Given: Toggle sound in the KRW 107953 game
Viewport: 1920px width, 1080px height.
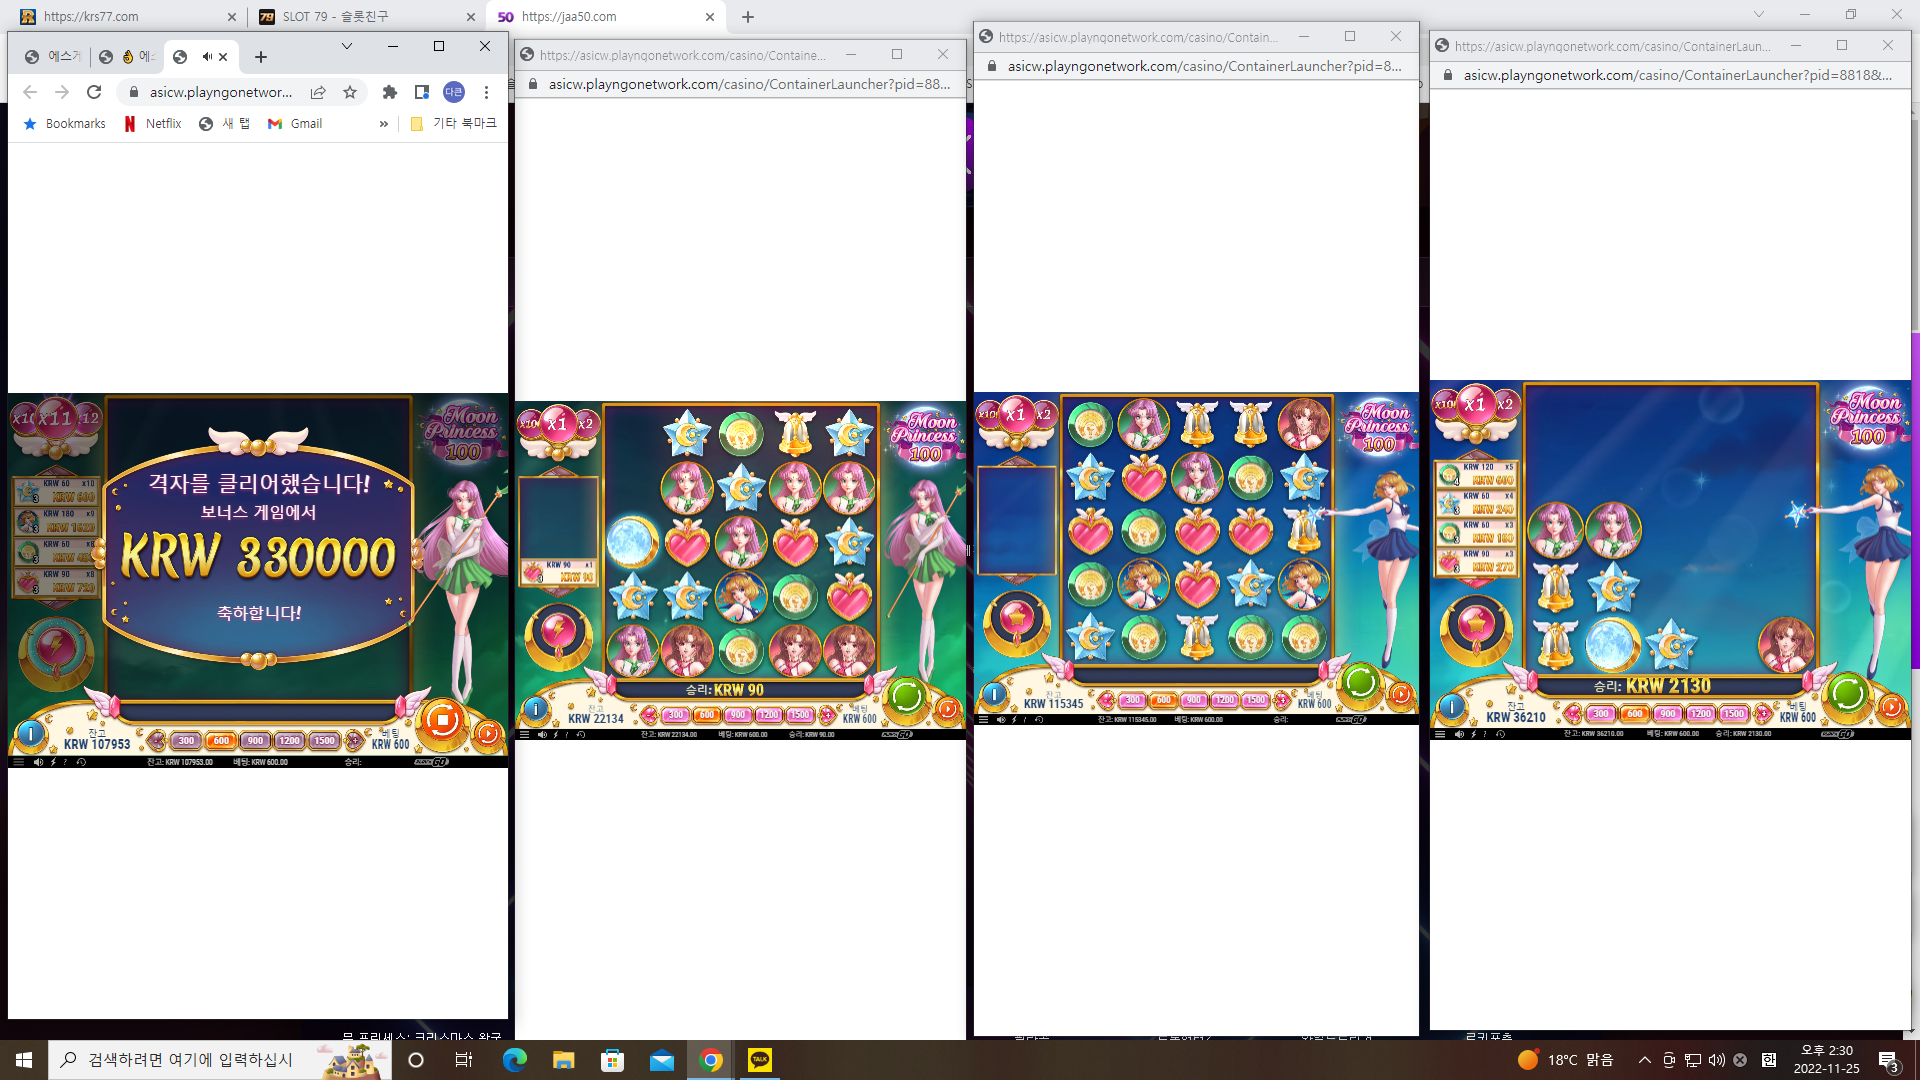Looking at the screenshot, I should (x=38, y=762).
